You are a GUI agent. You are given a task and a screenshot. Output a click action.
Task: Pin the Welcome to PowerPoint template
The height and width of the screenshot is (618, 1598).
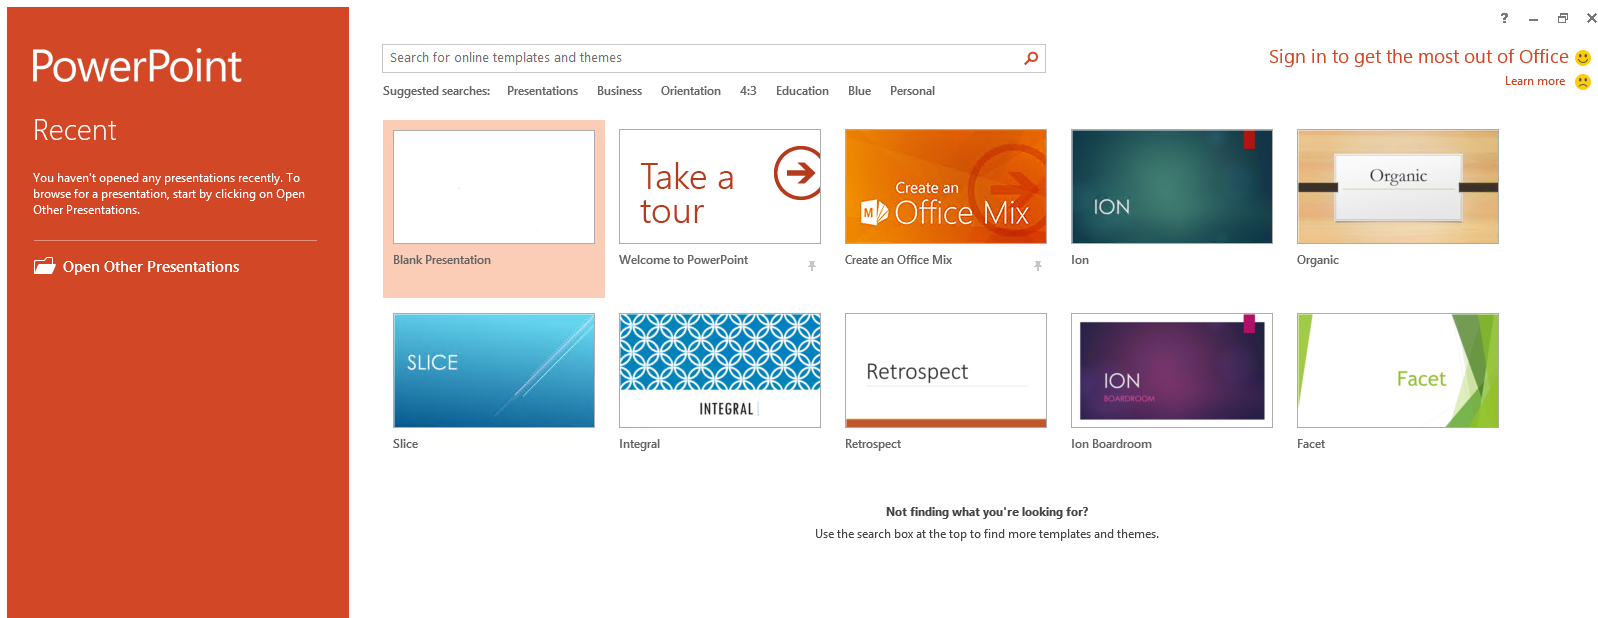812,265
